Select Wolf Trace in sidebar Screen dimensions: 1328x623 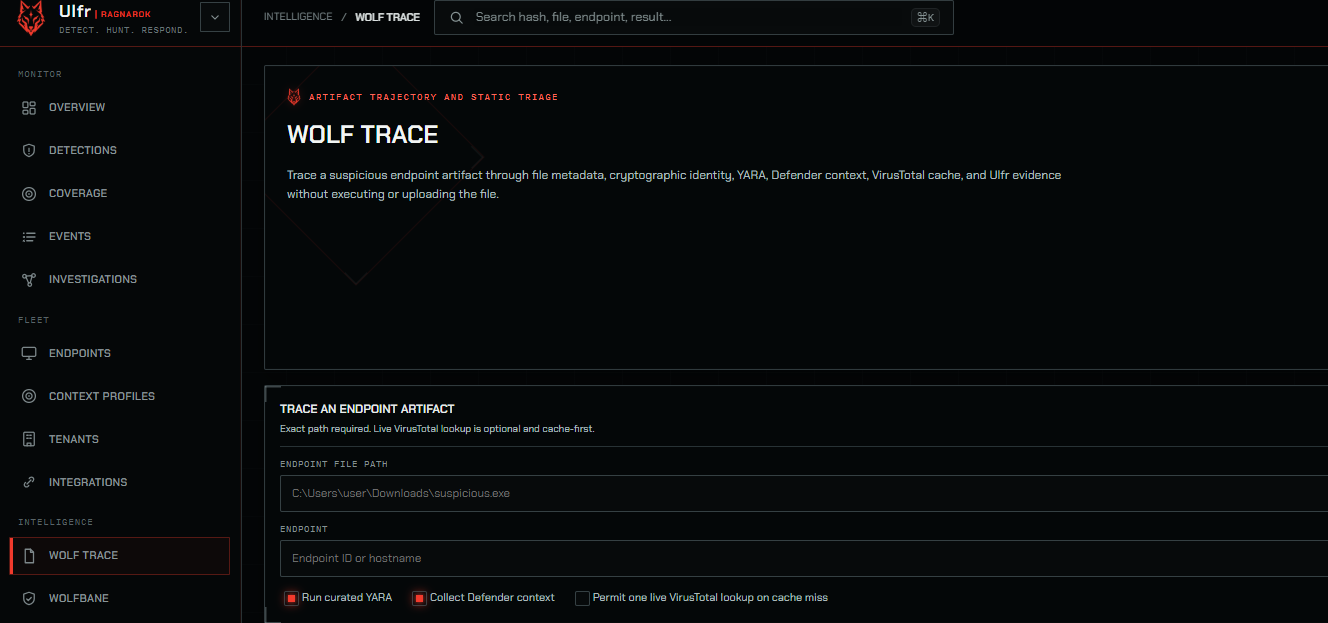120,555
